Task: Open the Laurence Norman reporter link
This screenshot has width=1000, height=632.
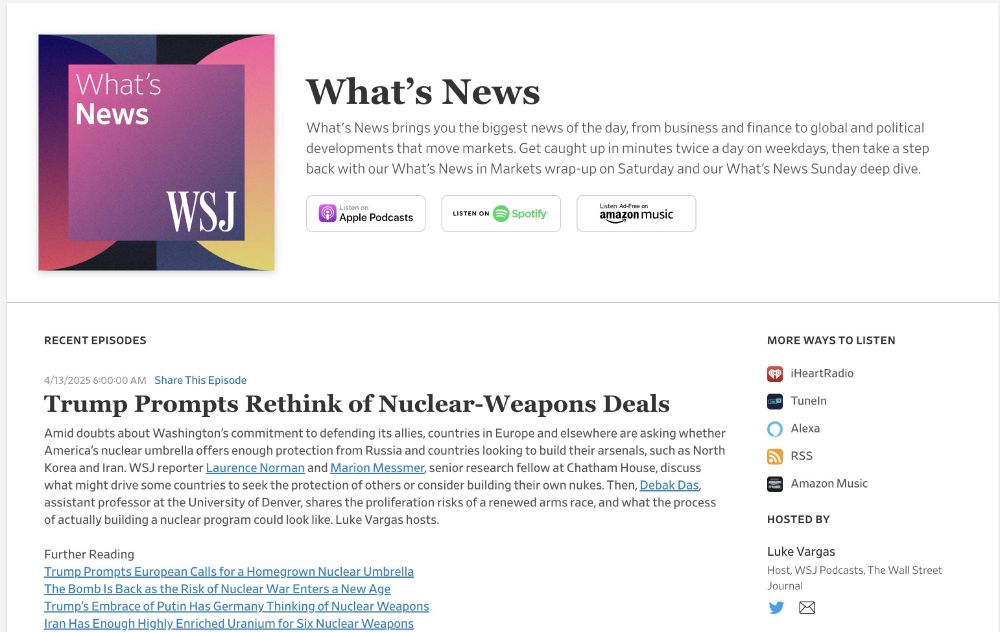Action: 255,467
